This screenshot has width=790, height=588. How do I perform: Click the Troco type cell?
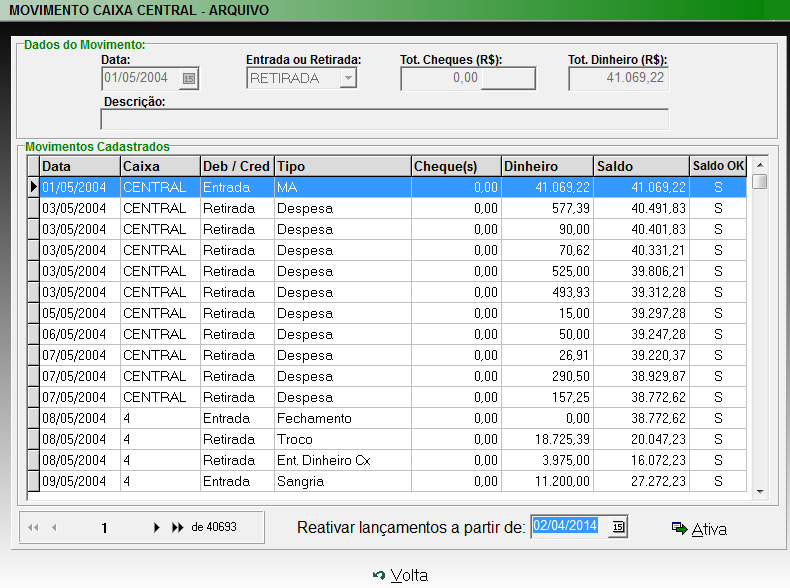click(343, 439)
